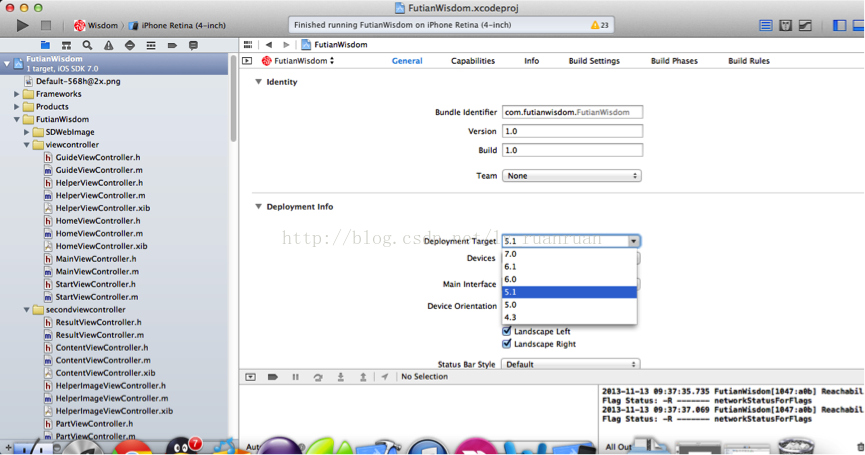
Task: Open the Symbol navigator icon
Action: [66, 45]
